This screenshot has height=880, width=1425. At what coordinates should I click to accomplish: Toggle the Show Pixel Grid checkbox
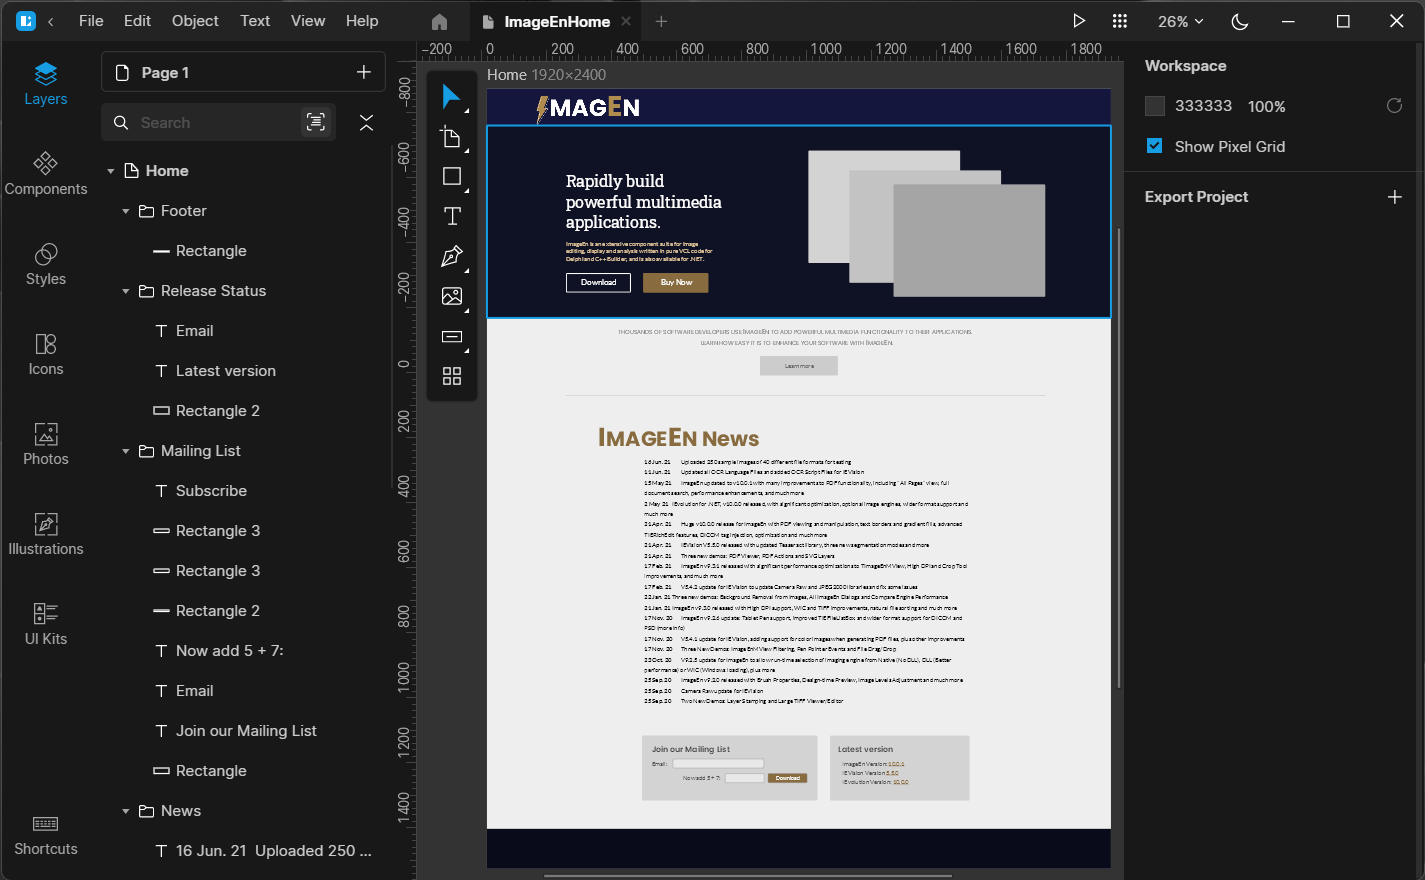pos(1155,146)
